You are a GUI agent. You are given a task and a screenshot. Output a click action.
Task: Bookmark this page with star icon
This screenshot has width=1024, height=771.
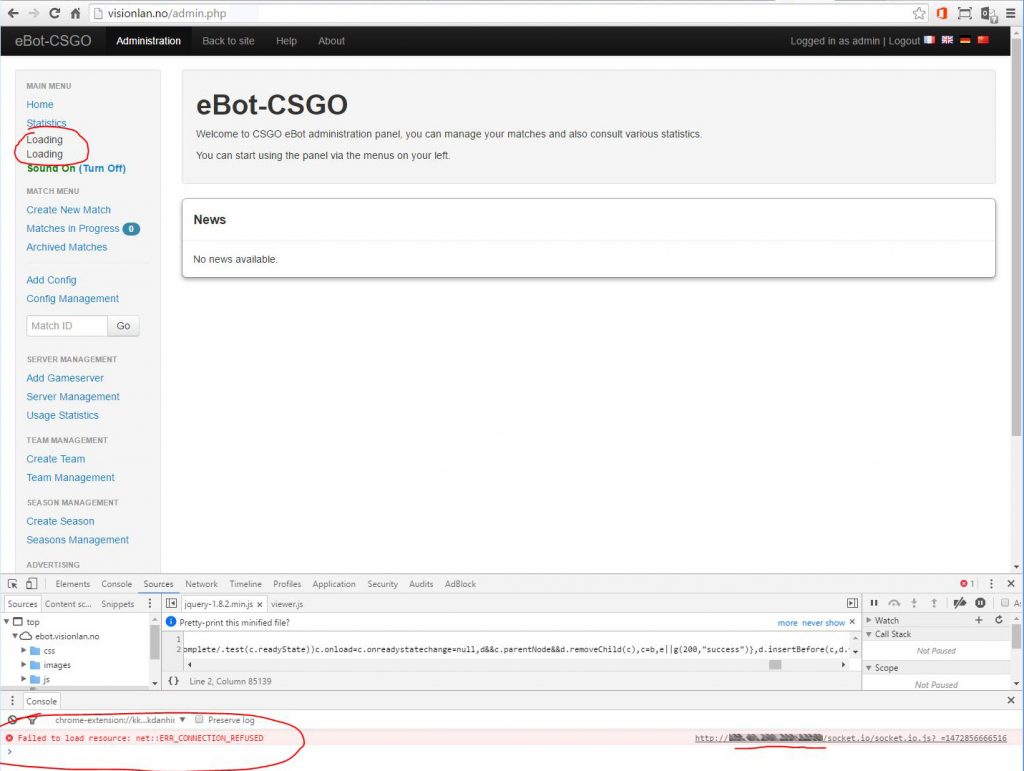[x=919, y=13]
